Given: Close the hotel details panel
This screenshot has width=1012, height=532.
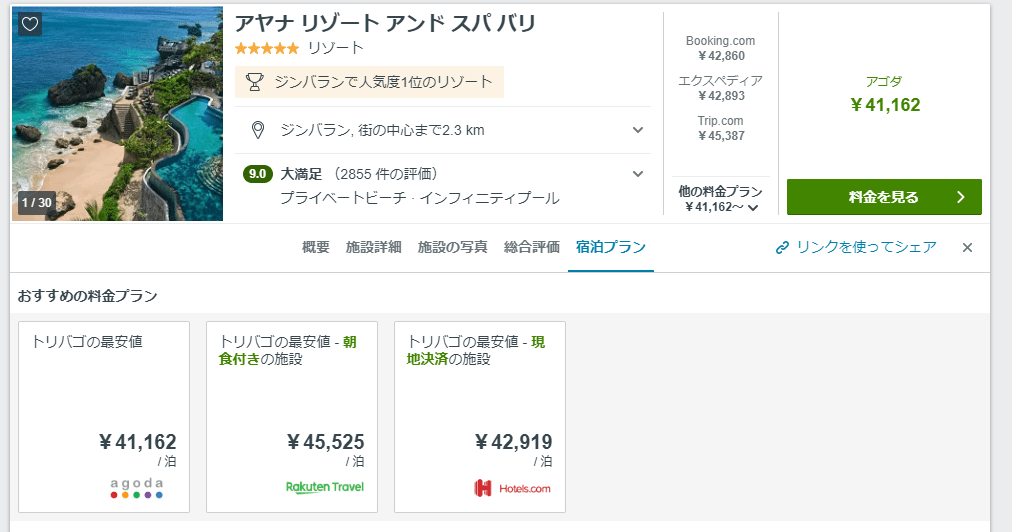Looking at the screenshot, I should tap(967, 247).
